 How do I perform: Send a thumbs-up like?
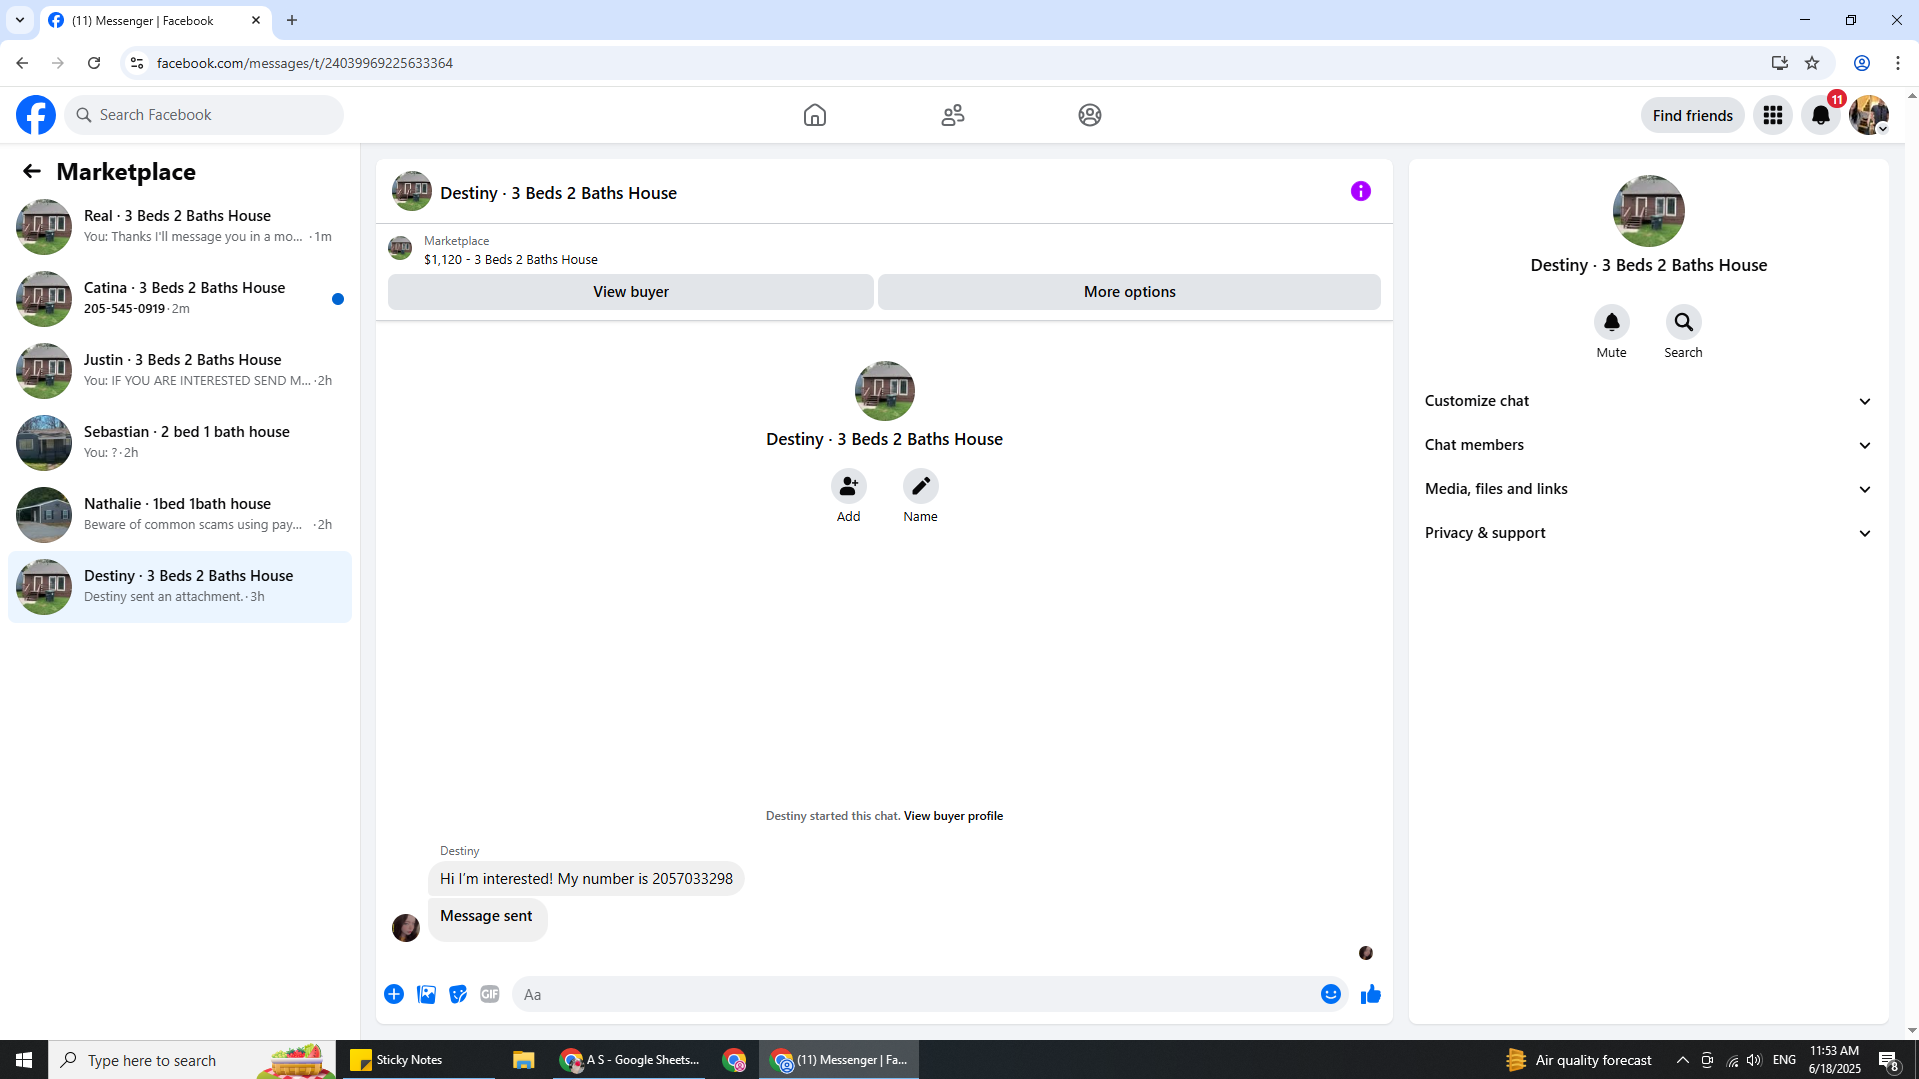1371,994
